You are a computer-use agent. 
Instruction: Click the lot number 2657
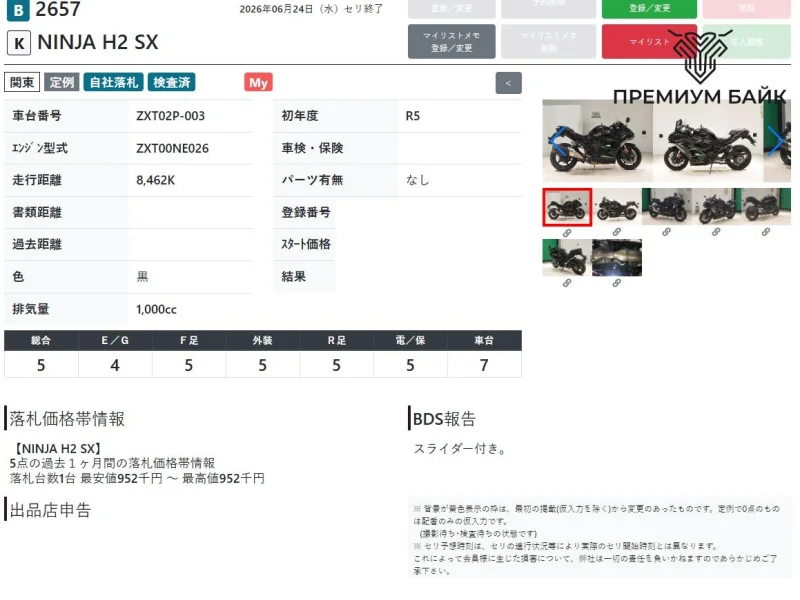click(x=58, y=9)
